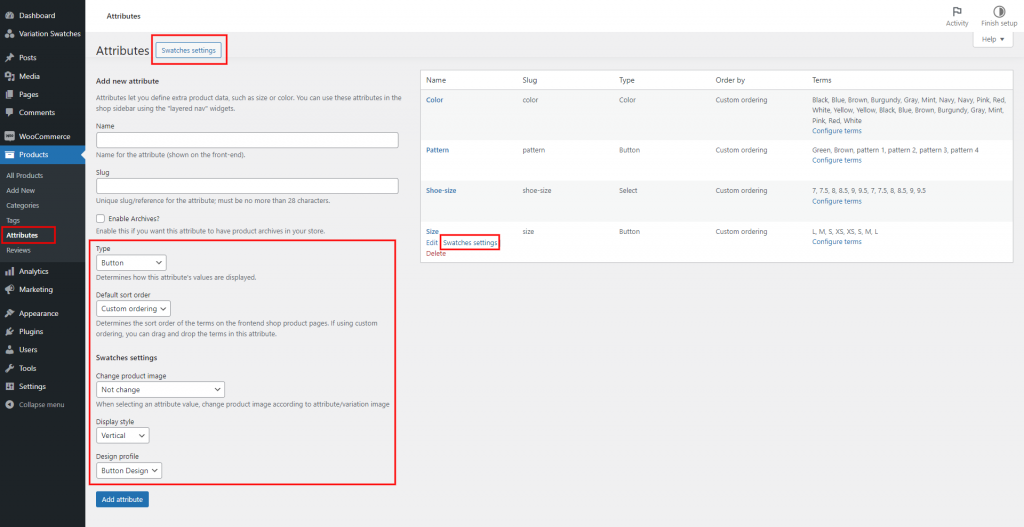Image resolution: width=1024 pixels, height=527 pixels.
Task: Click the Appearance paintbrush icon
Action: 9,313
